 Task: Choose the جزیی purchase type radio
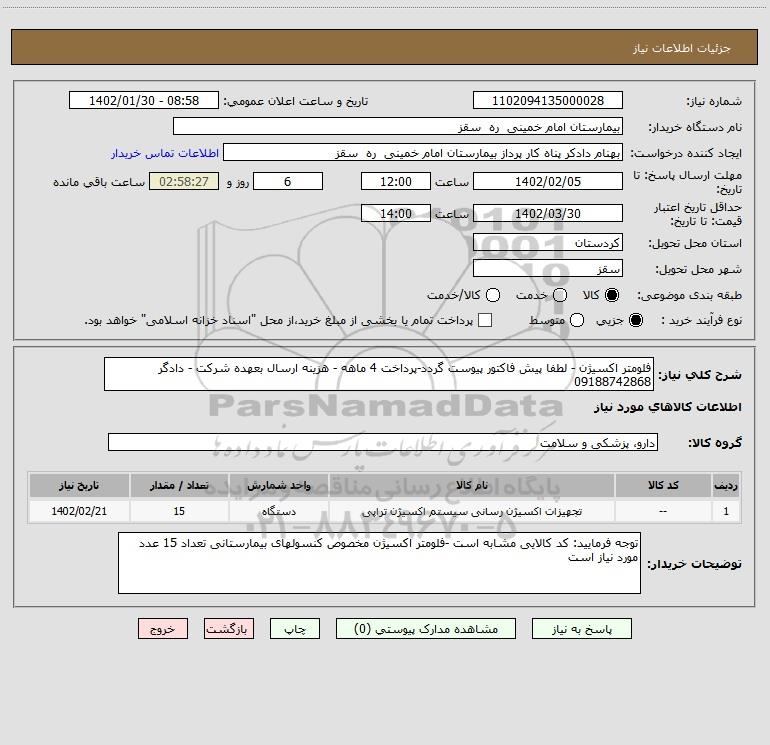coord(636,320)
